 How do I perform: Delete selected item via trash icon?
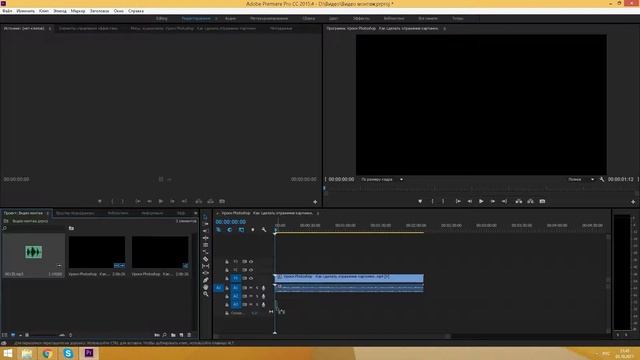pyautogui.click(x=189, y=335)
